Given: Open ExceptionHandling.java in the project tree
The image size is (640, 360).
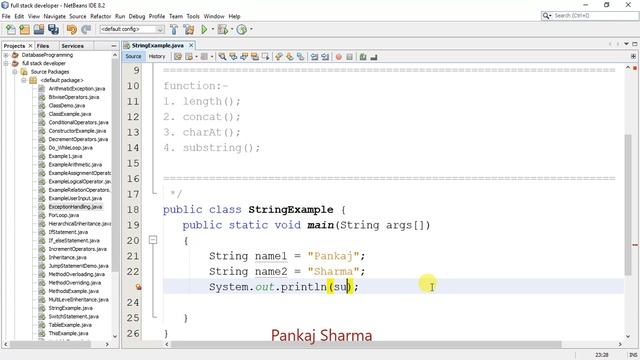Looking at the screenshot, I should [75, 207].
